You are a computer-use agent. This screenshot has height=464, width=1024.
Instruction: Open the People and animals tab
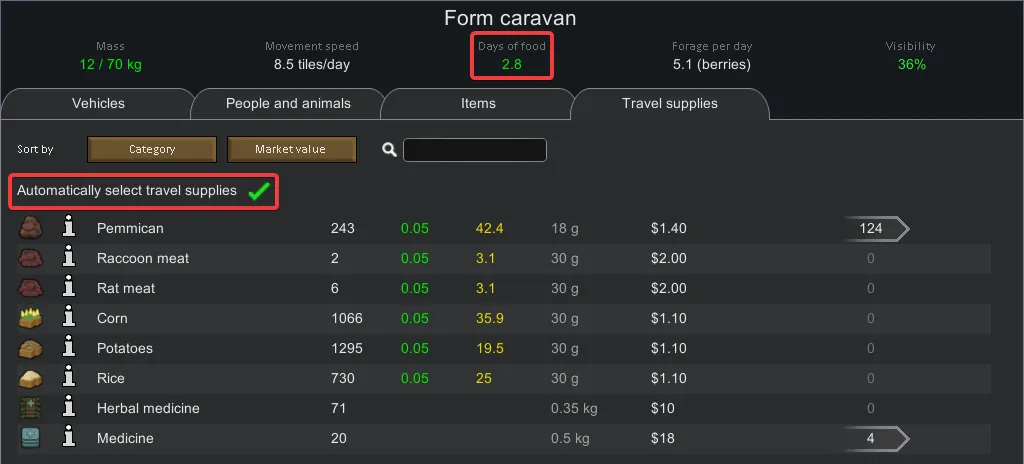(288, 104)
